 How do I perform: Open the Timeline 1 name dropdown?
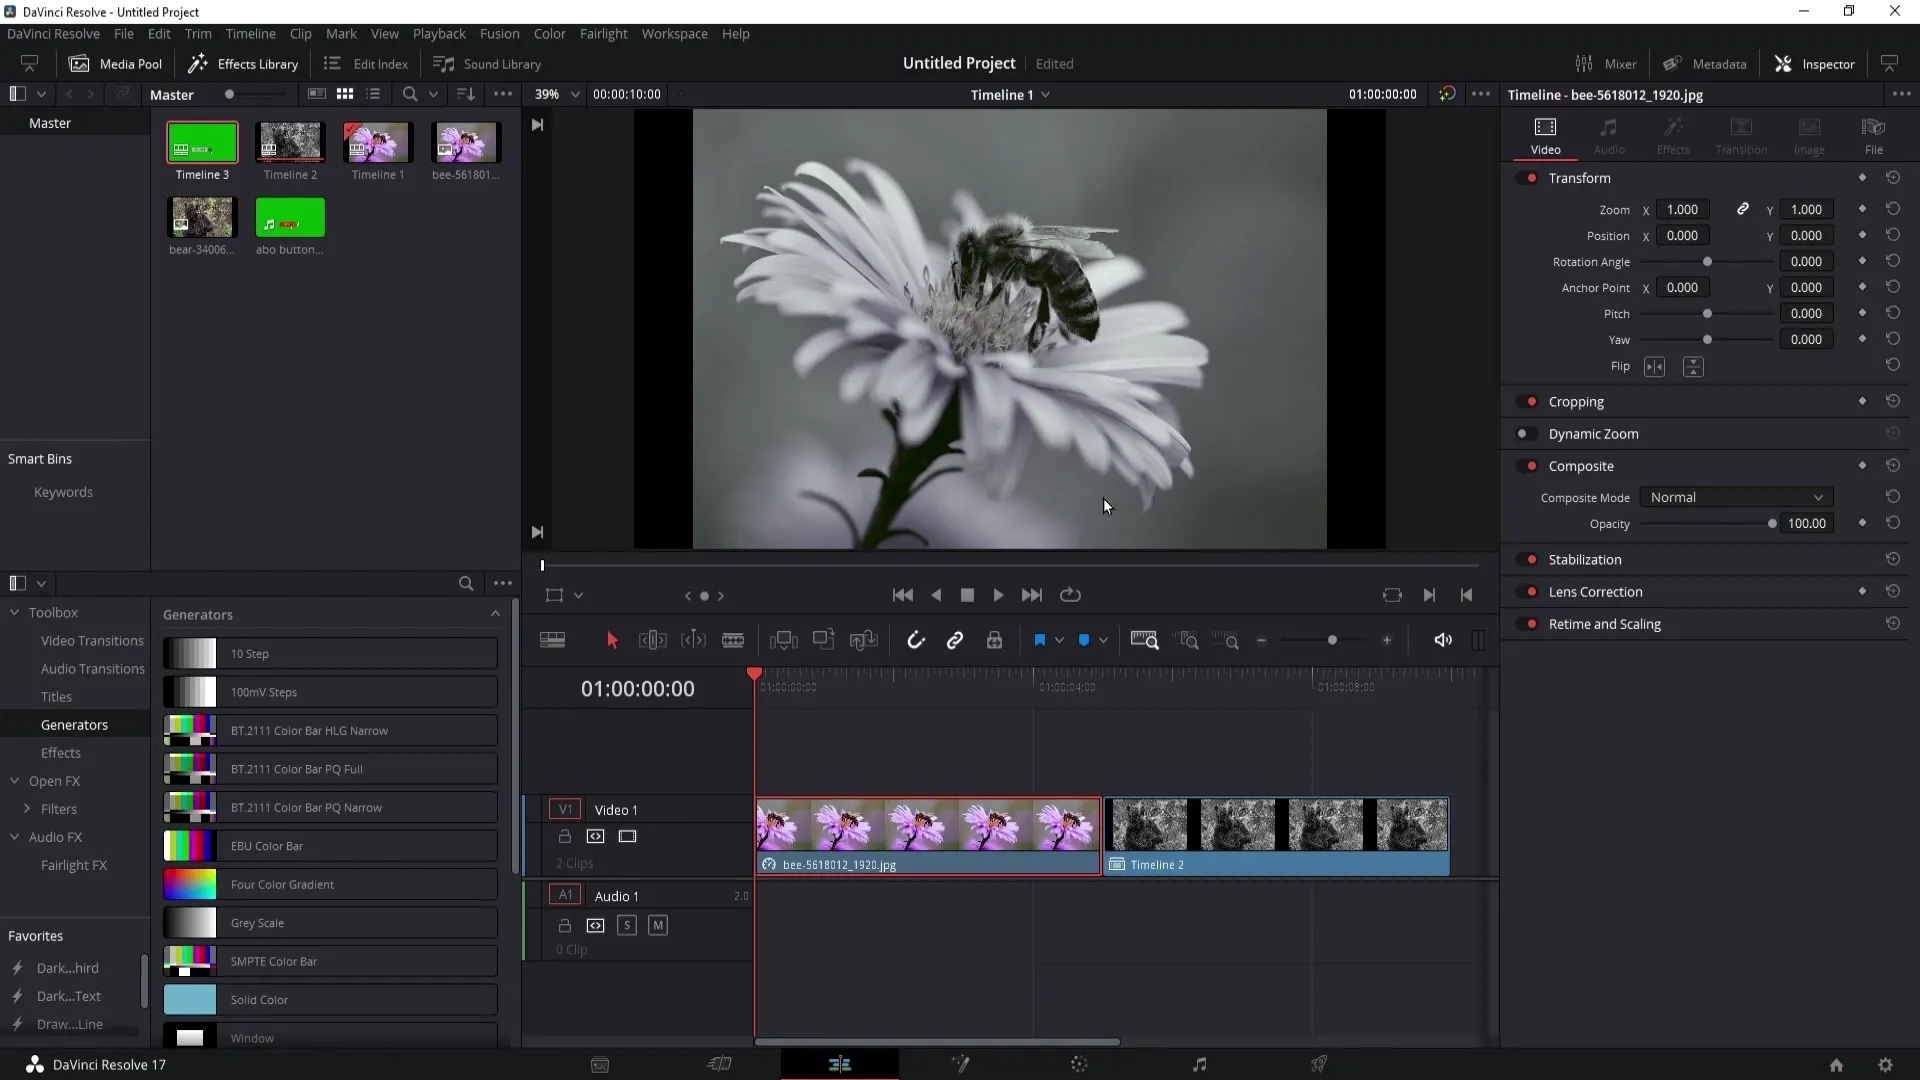[1010, 95]
